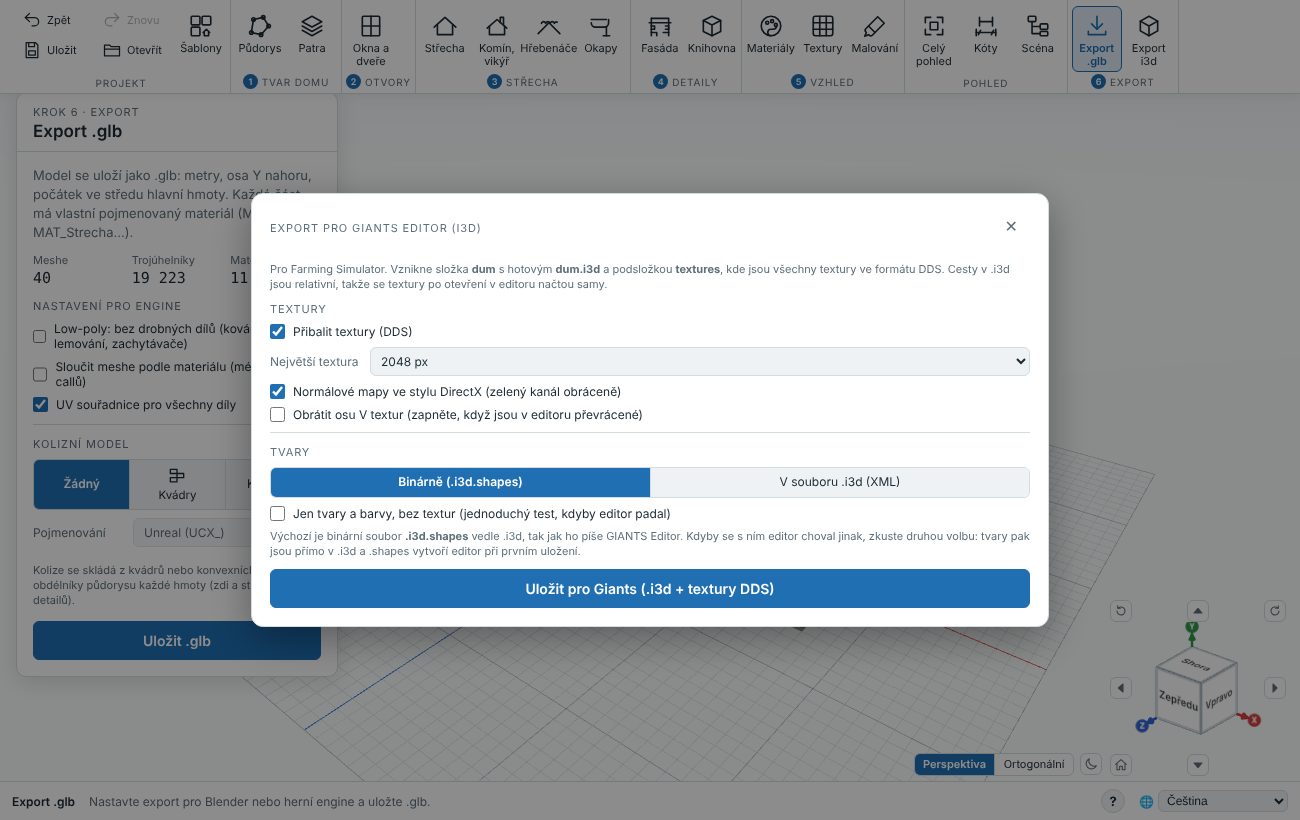
Task: Click the Export i3d toolbar button
Action: tap(1149, 40)
